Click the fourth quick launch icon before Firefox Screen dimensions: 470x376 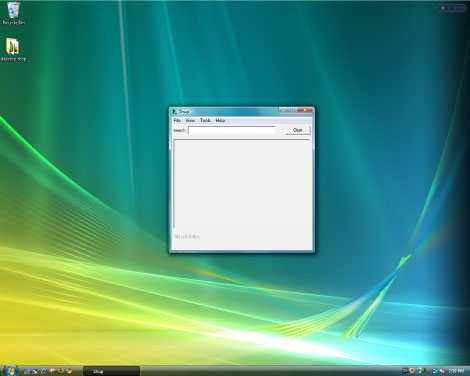[52, 371]
